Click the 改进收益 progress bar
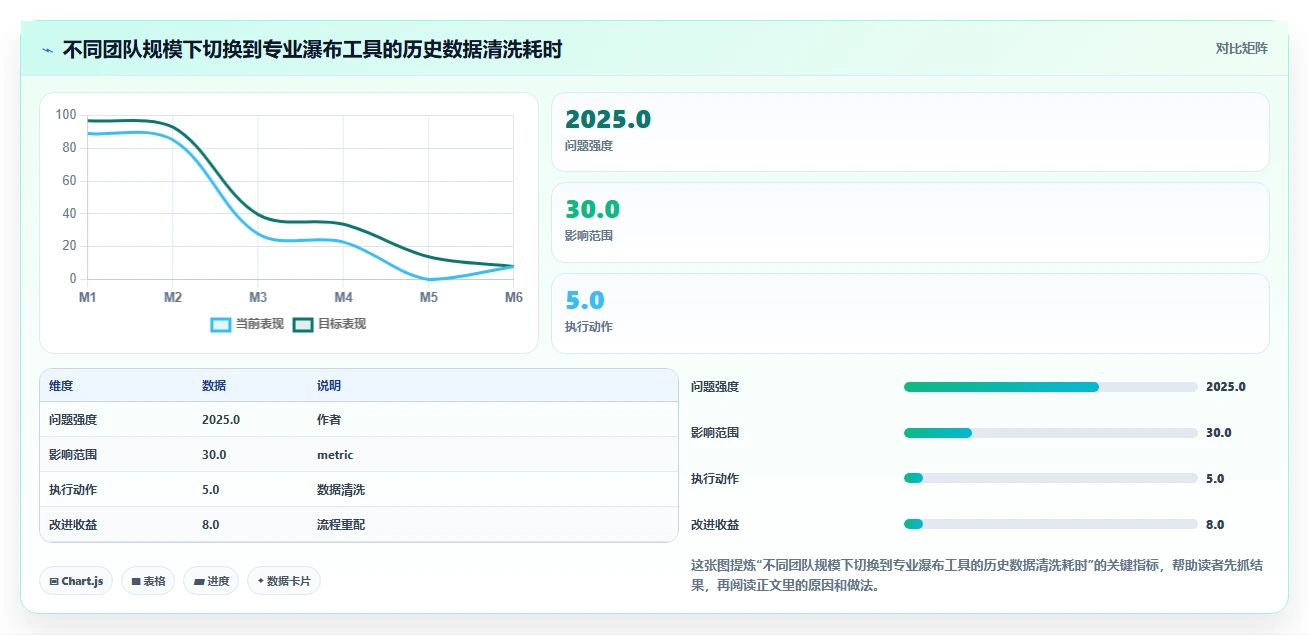Viewport: 1309px width, 635px height. [1050, 525]
